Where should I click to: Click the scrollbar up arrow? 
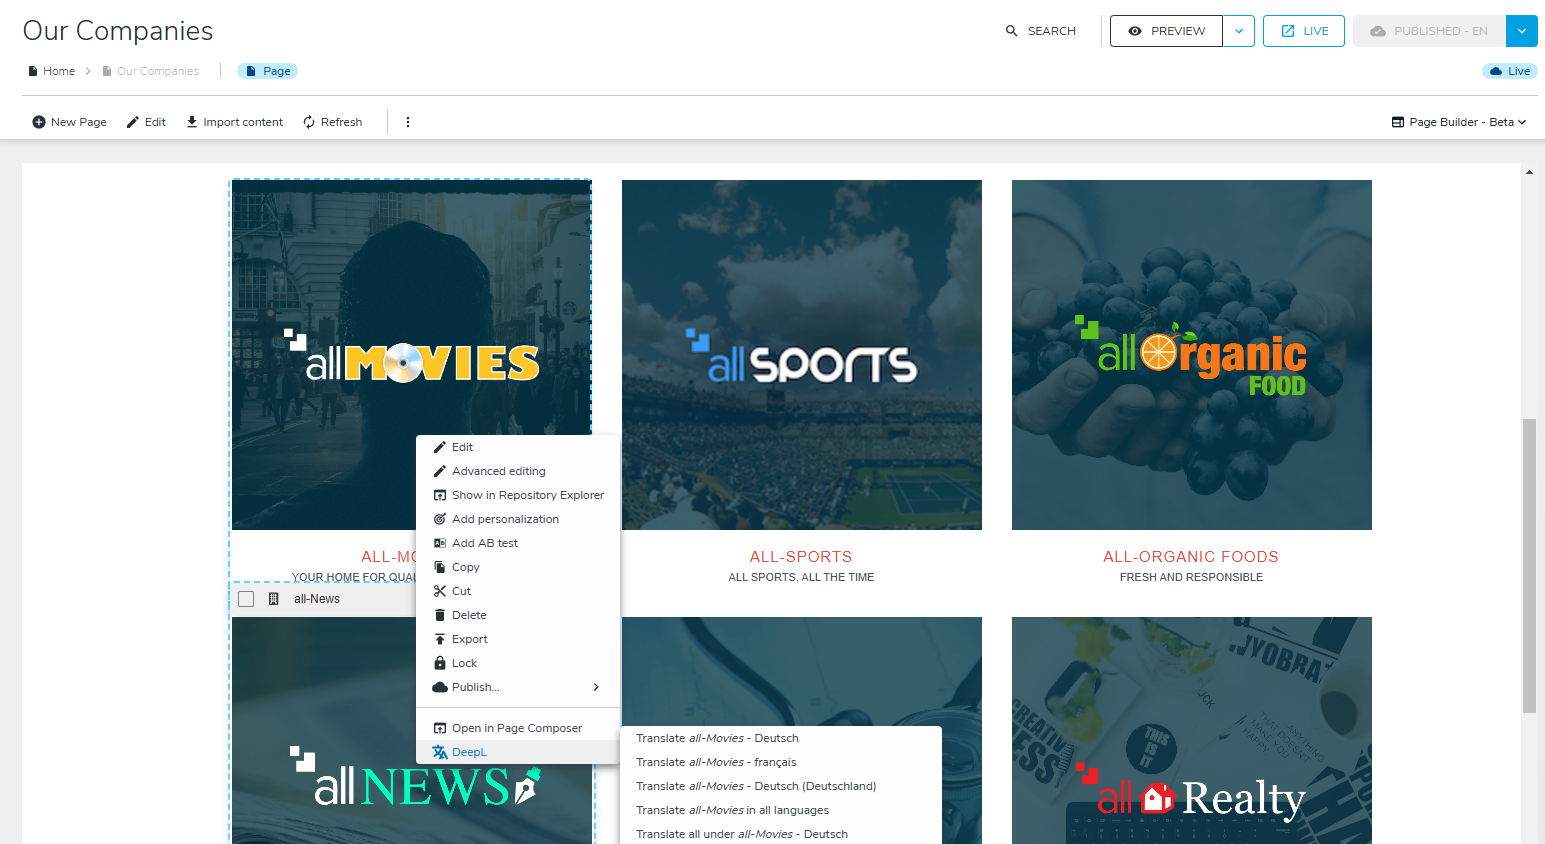point(1529,172)
